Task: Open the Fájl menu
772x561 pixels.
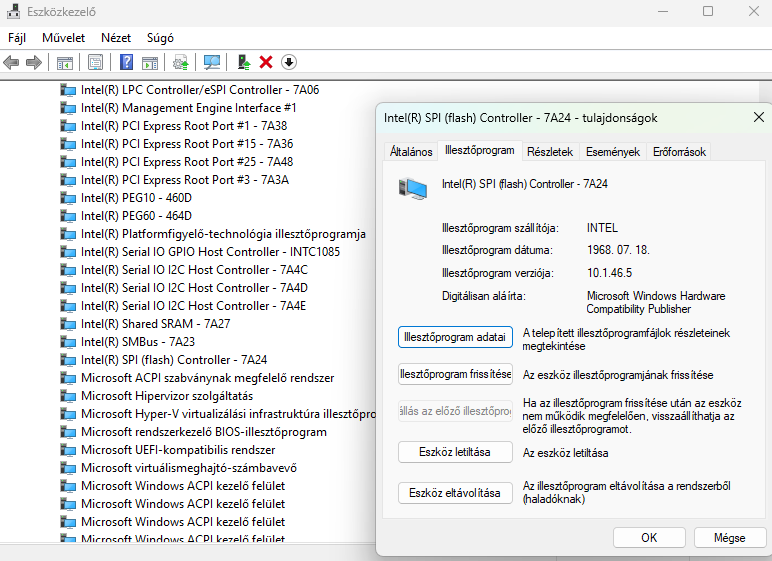Action: tap(17, 38)
